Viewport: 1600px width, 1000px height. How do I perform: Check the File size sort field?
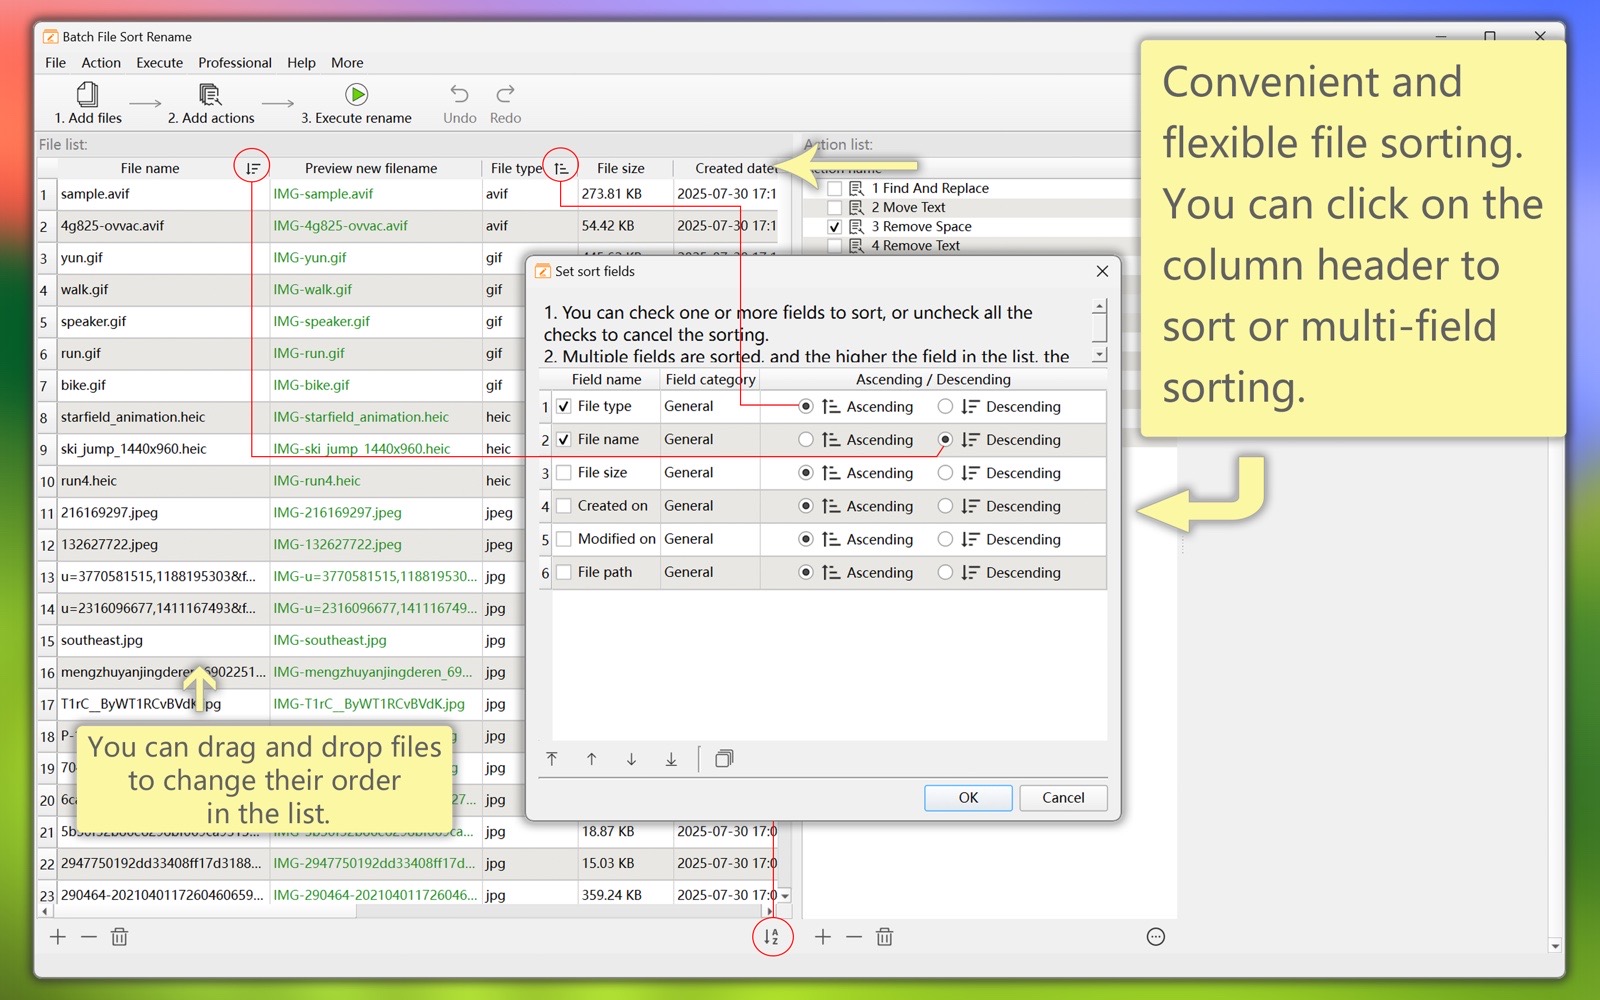point(564,473)
